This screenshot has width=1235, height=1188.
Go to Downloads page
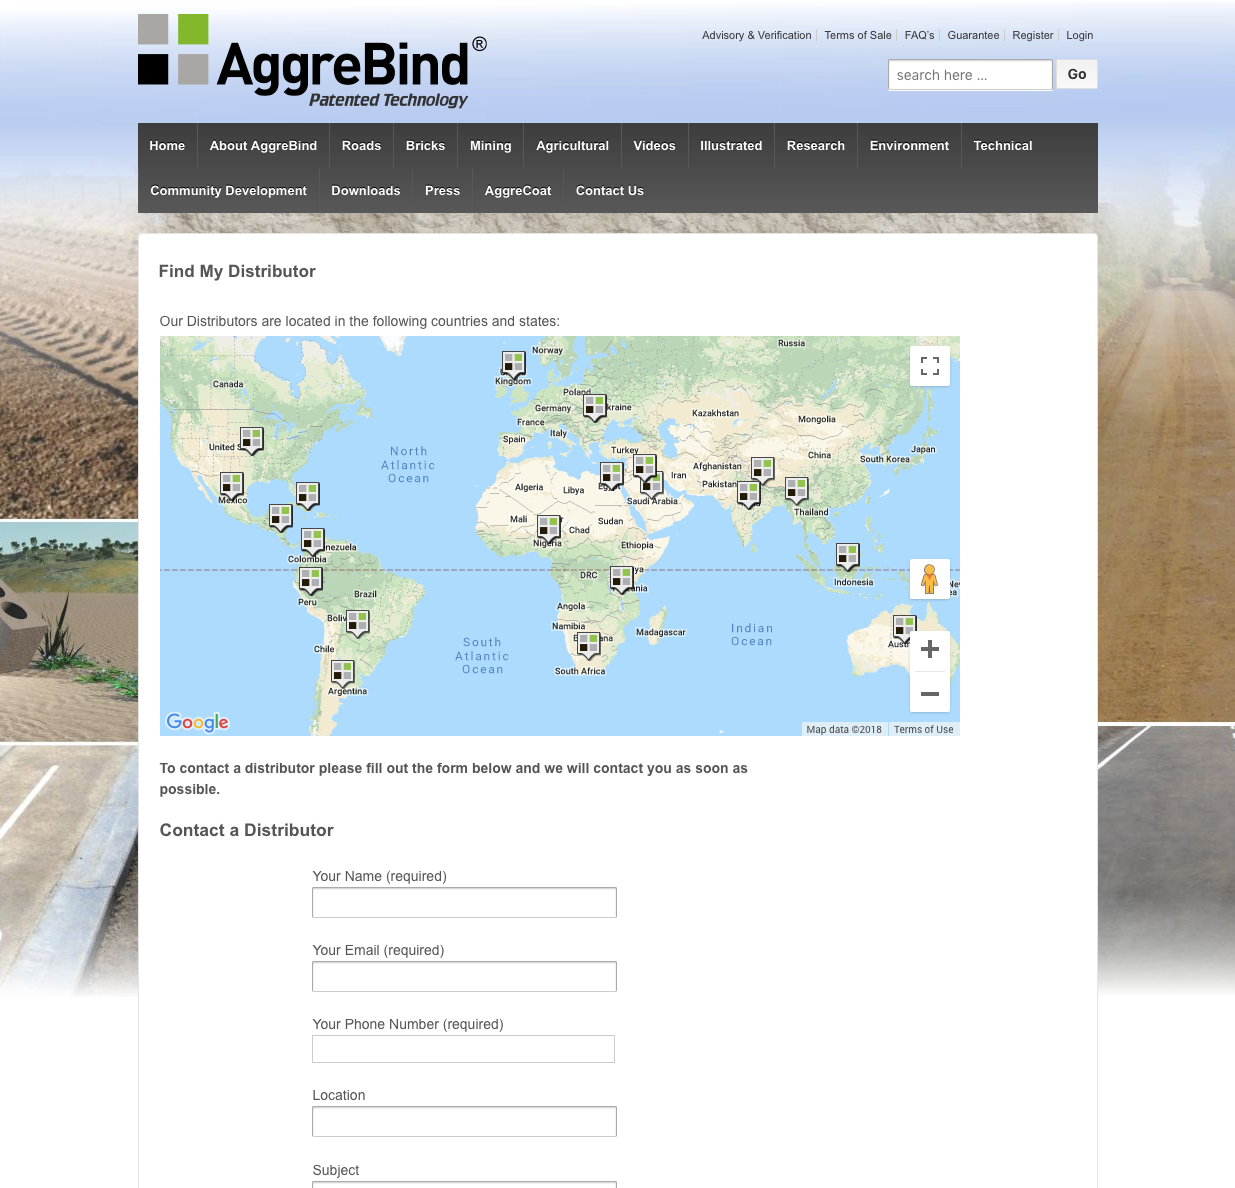click(366, 191)
